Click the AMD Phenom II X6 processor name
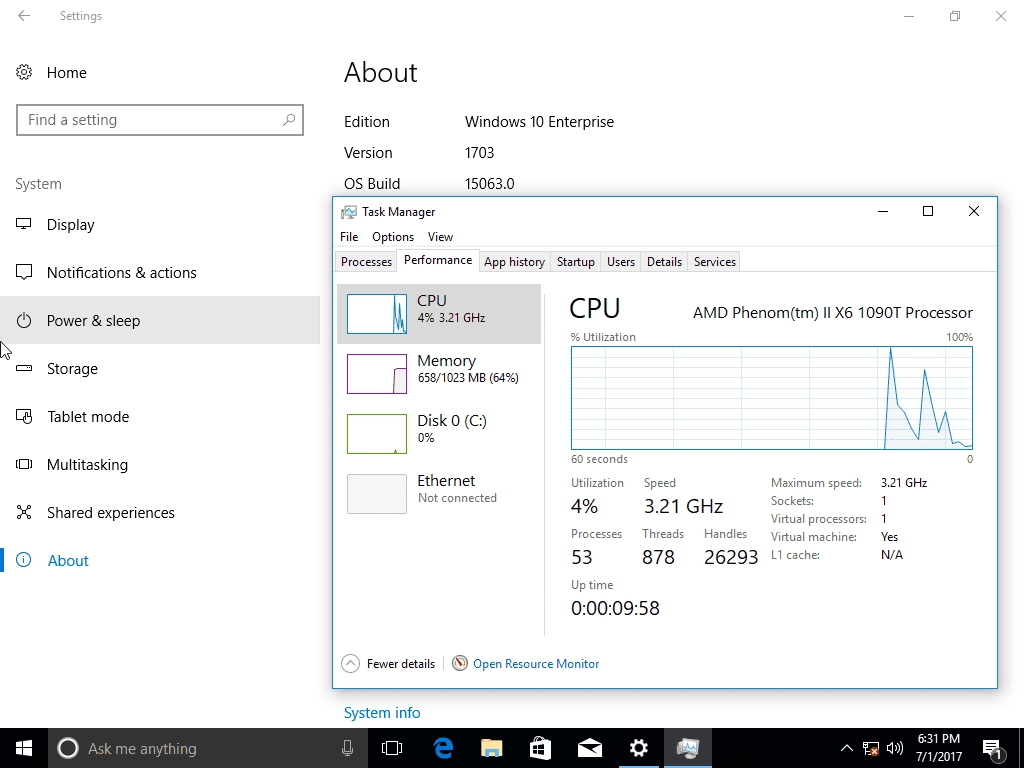1024x768 pixels. [833, 313]
